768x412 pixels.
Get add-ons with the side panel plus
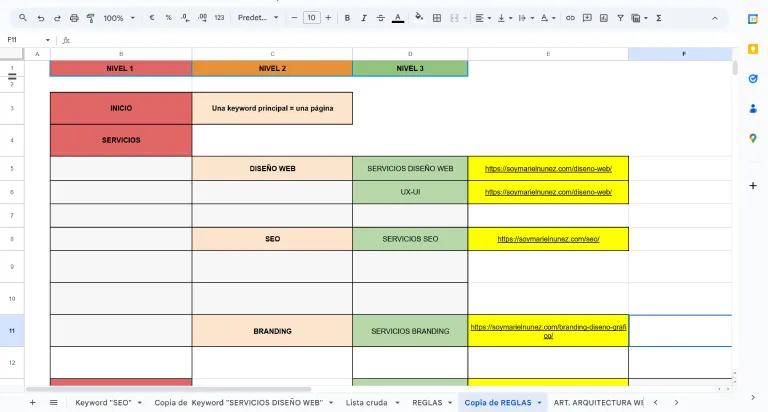tap(753, 186)
